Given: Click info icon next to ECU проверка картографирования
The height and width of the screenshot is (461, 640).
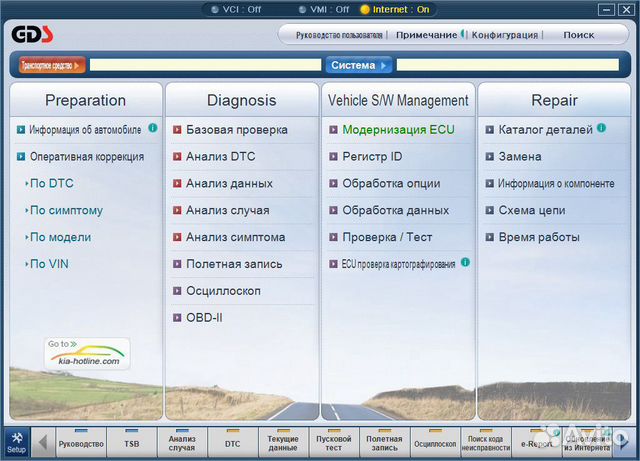Looking at the screenshot, I should [465, 263].
